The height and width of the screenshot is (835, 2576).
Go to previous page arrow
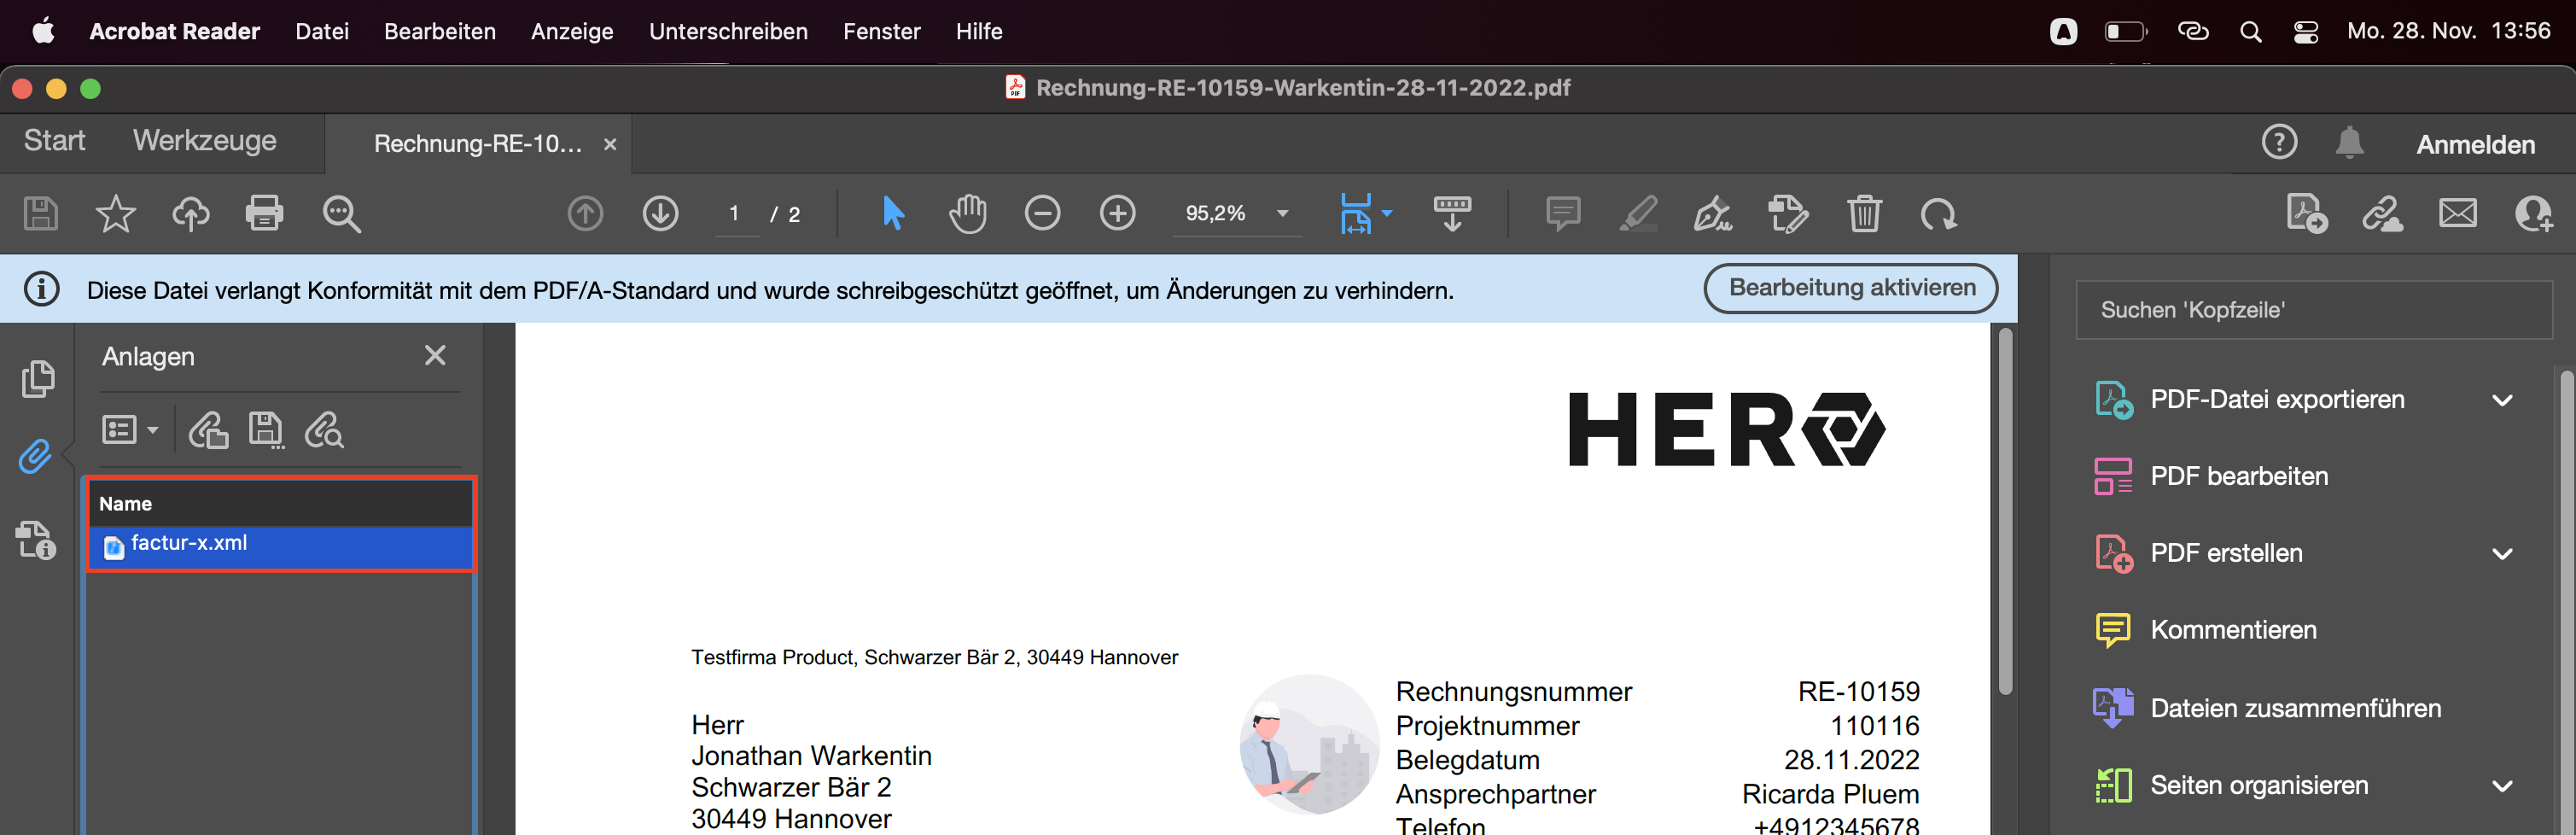click(585, 214)
